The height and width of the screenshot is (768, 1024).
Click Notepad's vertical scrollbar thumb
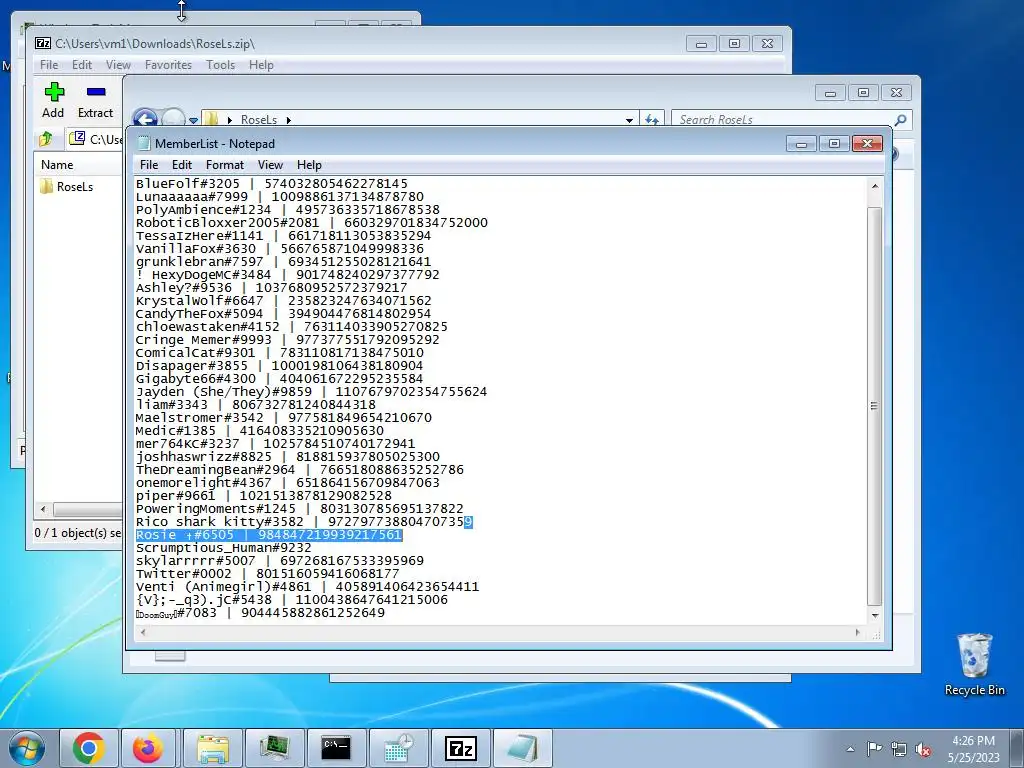874,406
